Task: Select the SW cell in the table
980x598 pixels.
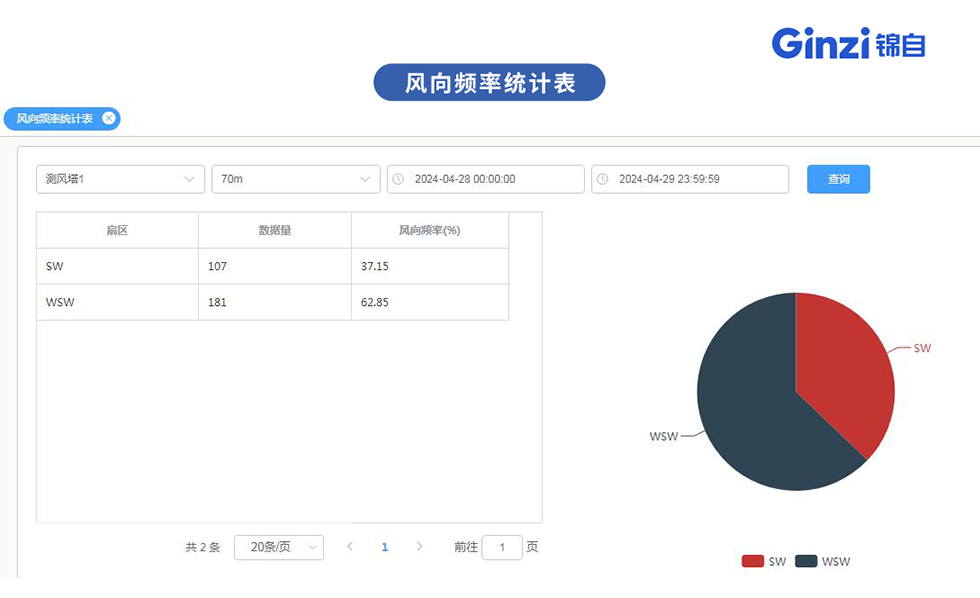Action: 118,266
